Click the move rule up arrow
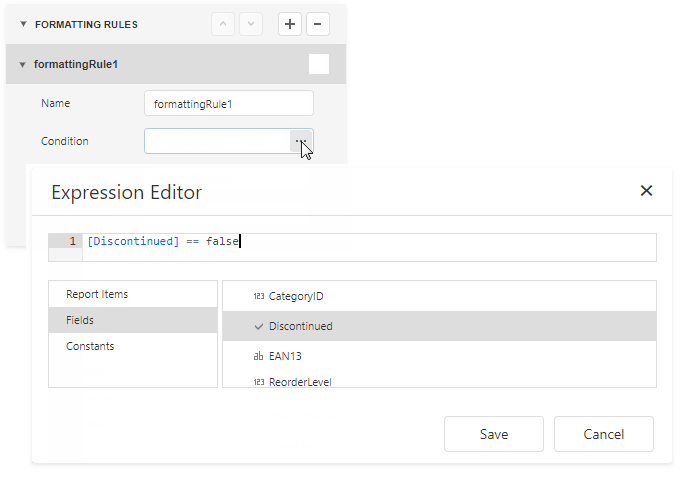Viewport: 685px width, 479px height. (x=224, y=24)
